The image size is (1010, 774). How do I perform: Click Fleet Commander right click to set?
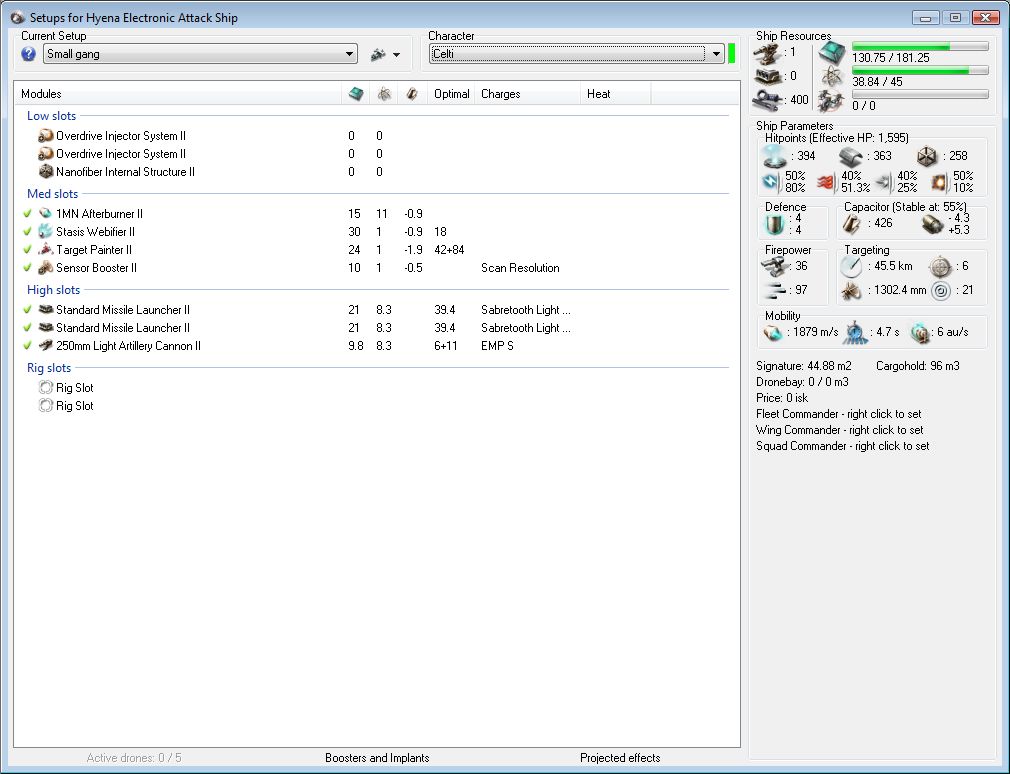click(839, 414)
